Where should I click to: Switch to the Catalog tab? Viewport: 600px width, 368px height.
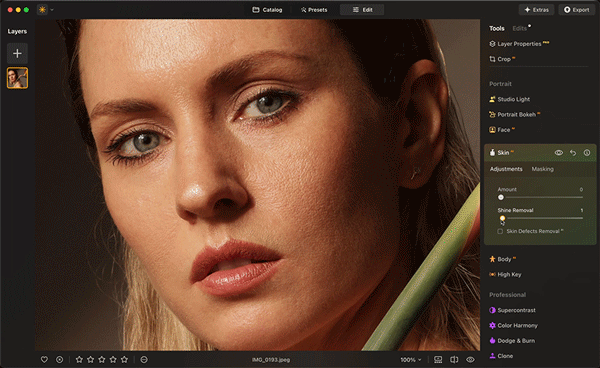(x=267, y=10)
